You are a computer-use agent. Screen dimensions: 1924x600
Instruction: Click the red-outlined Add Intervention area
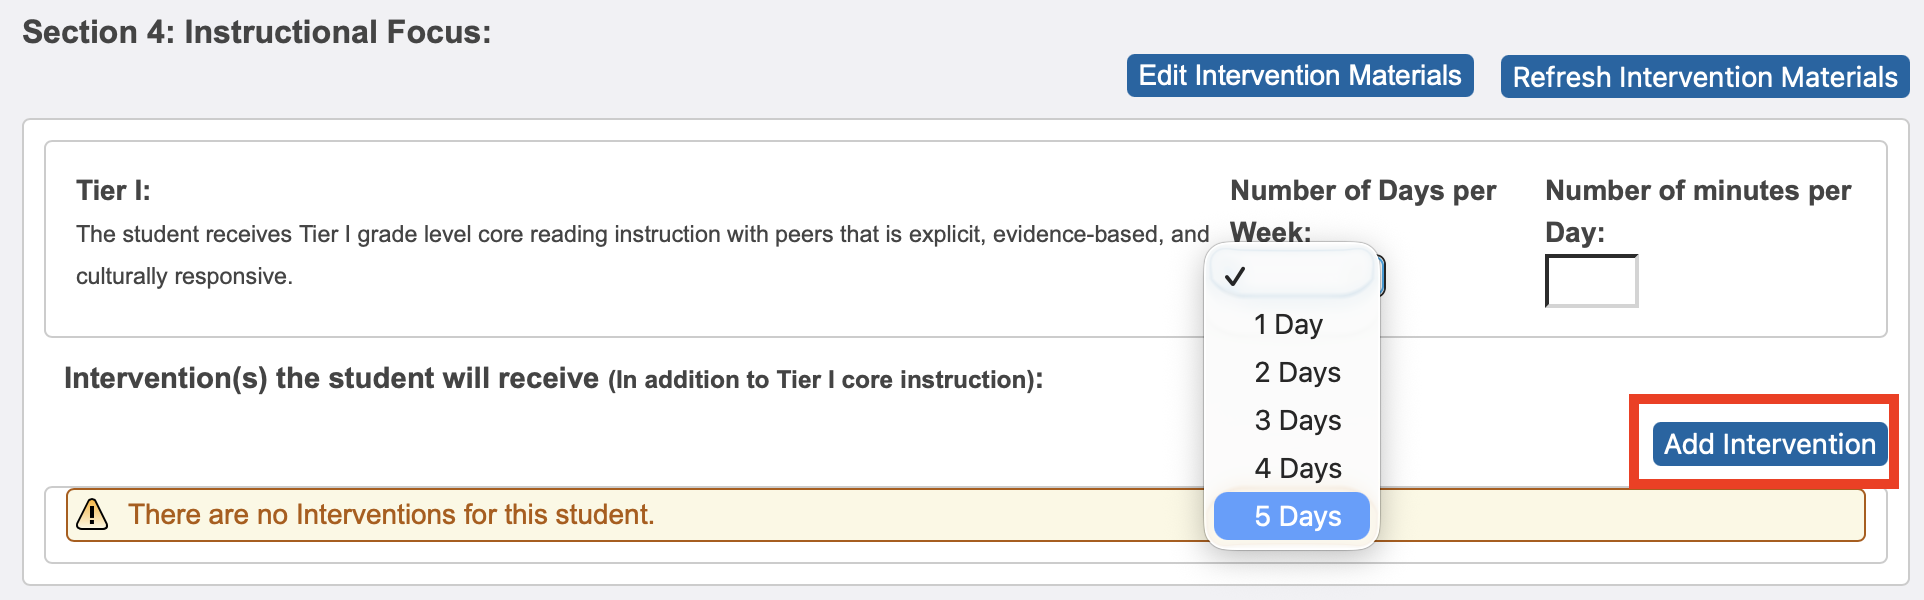pos(1766,444)
